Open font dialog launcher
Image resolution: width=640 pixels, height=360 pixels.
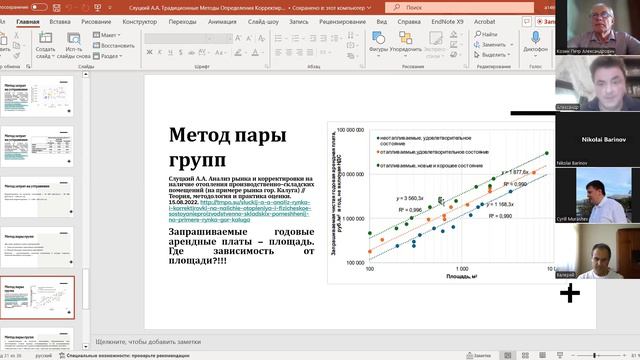[267, 66]
